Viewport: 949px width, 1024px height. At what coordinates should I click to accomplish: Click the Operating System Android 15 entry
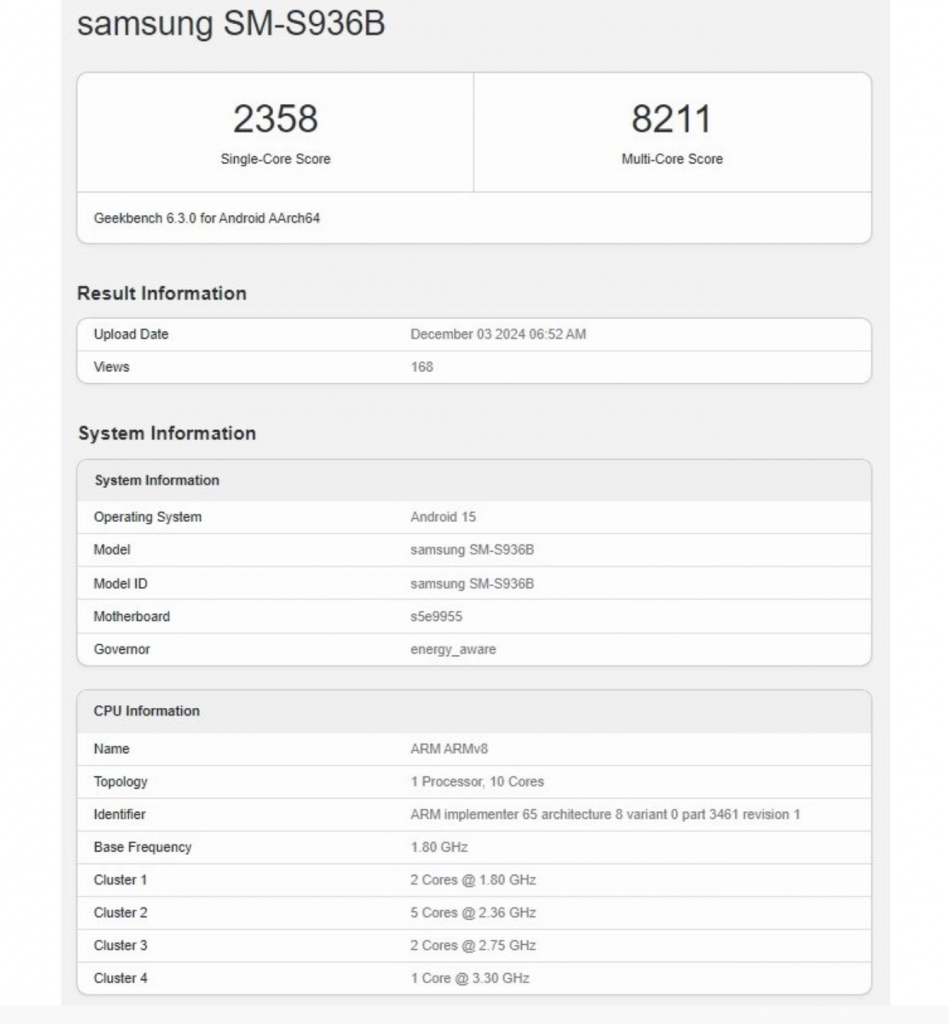pos(437,516)
